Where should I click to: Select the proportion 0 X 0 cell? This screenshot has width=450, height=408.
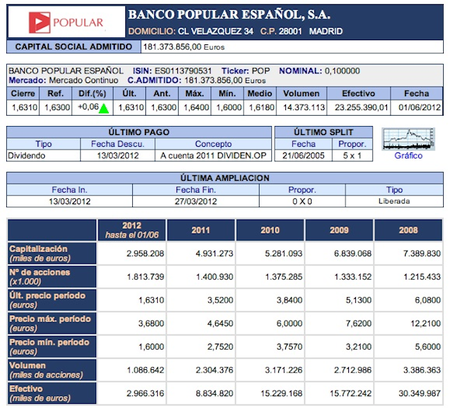[302, 201]
